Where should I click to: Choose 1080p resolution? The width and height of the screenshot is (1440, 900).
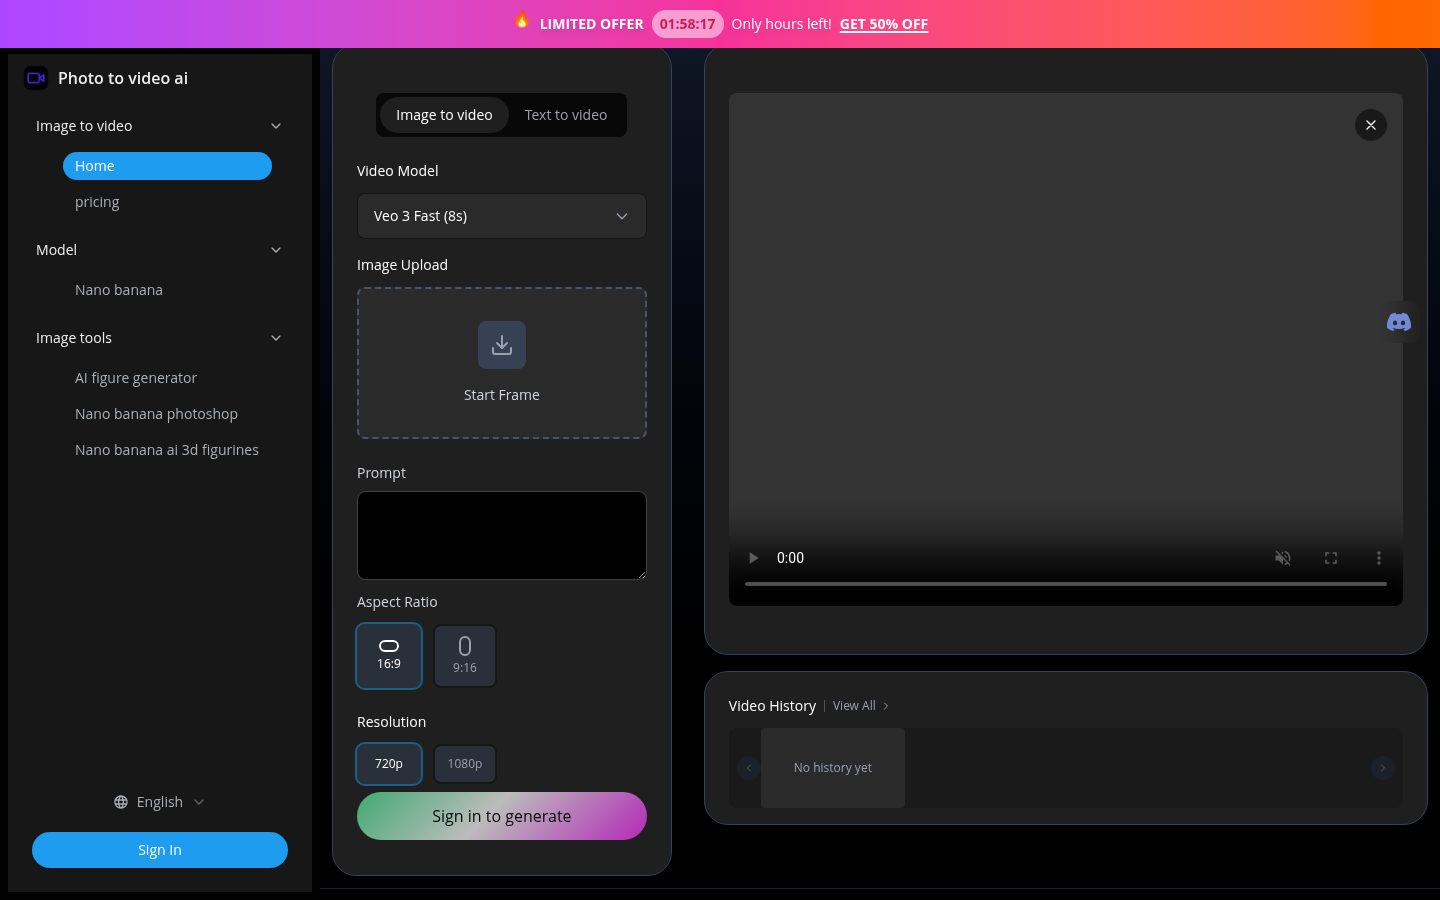pos(465,764)
